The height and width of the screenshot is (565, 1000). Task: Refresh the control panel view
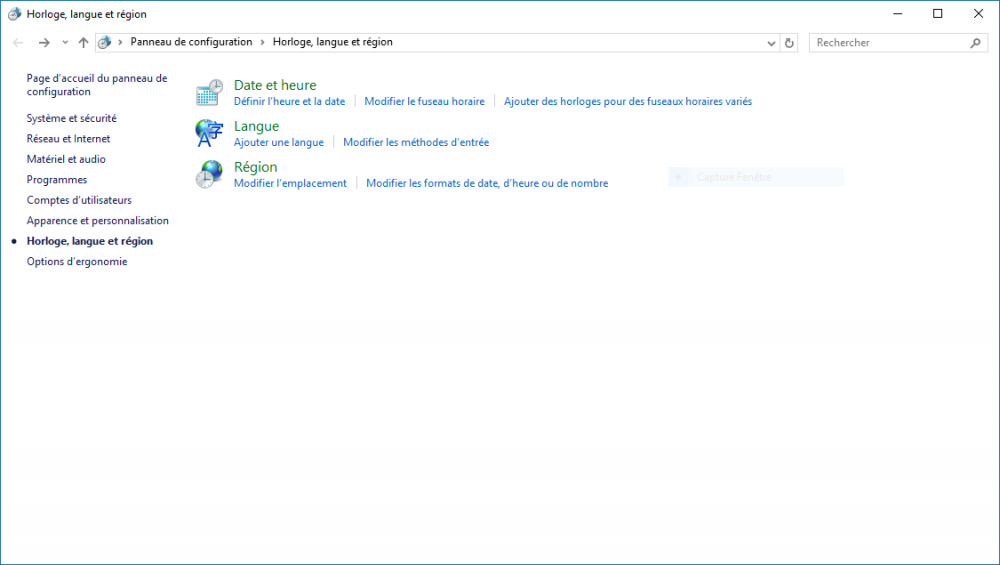click(789, 43)
